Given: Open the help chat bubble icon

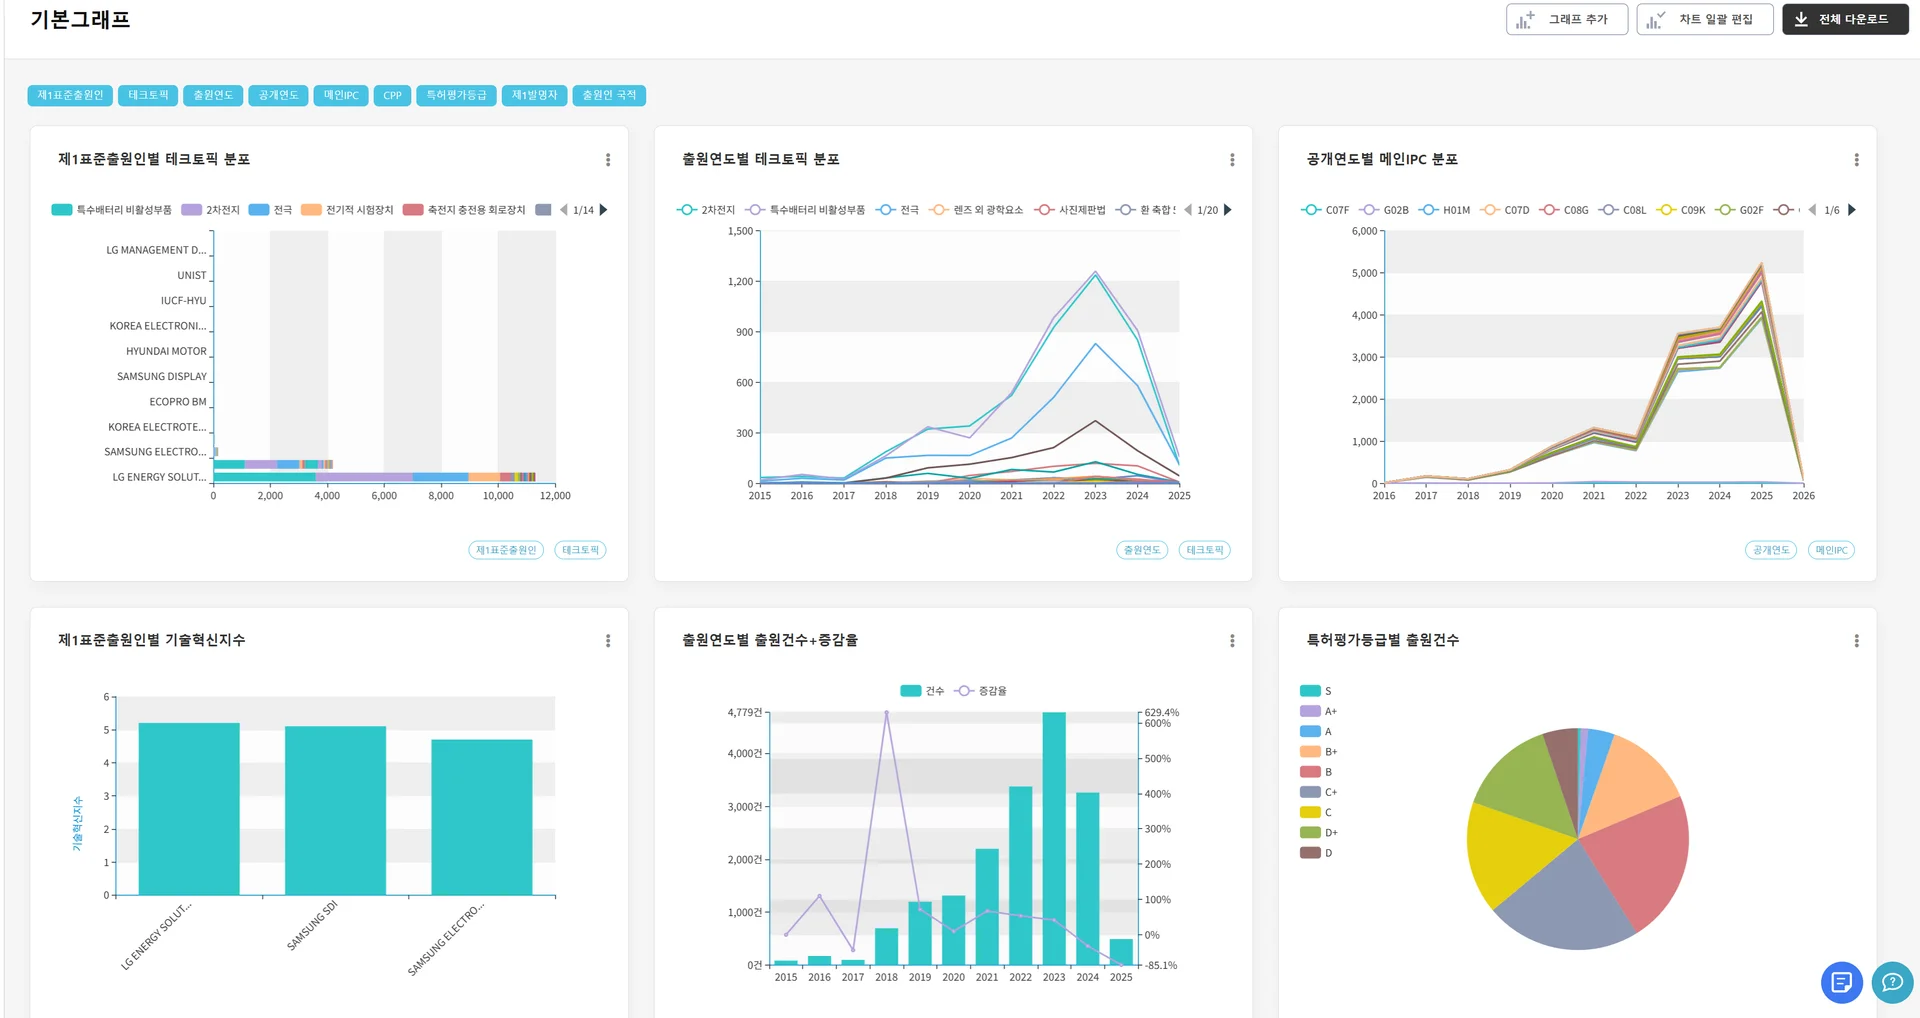Looking at the screenshot, I should (1892, 982).
